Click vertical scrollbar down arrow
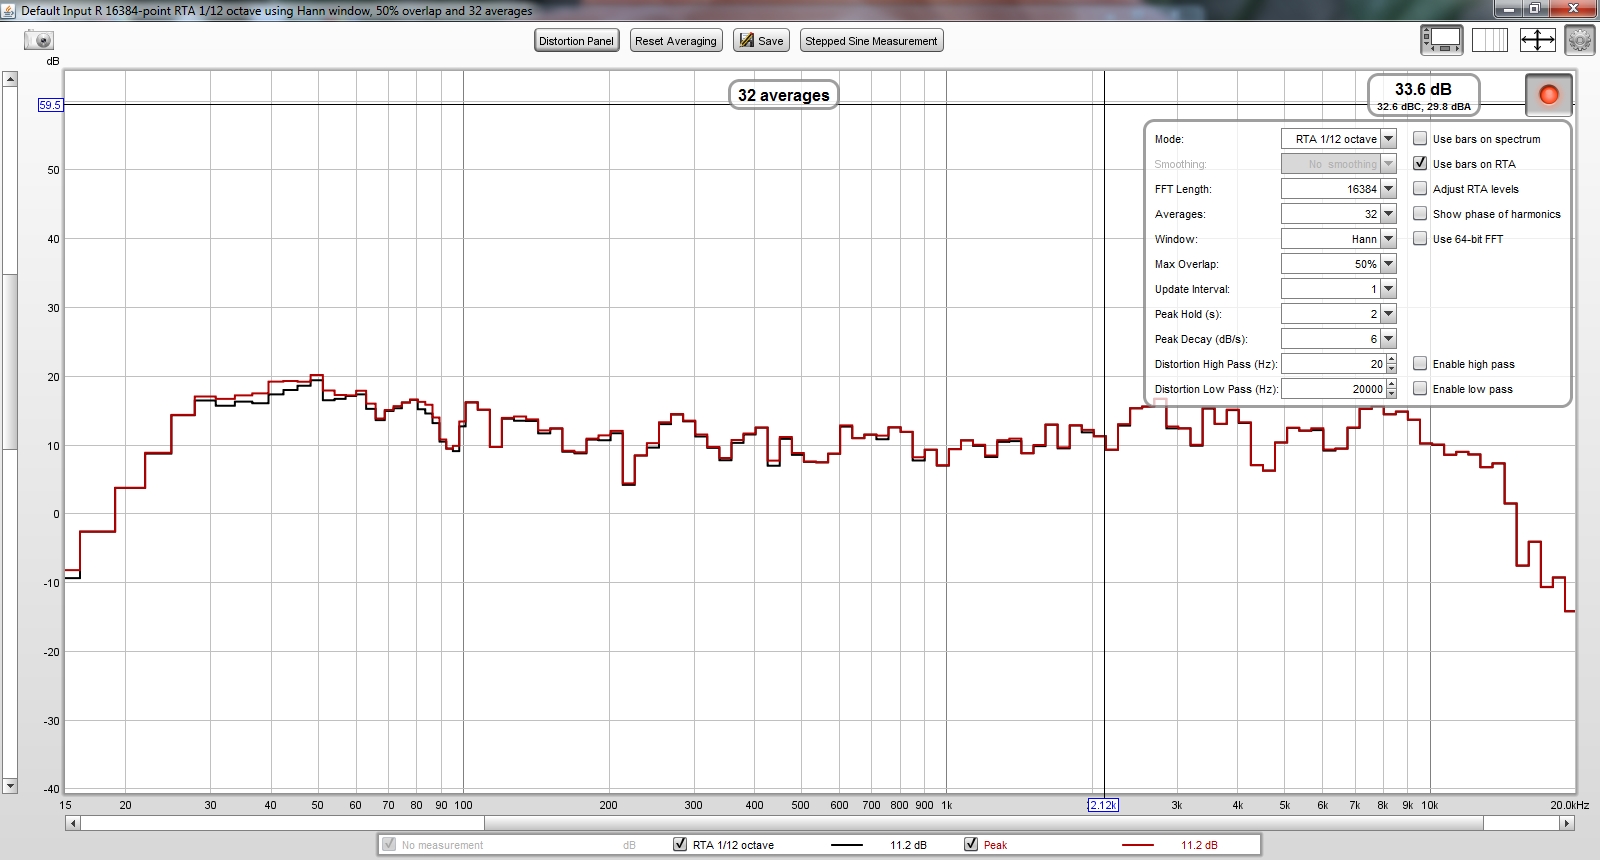1600x860 pixels. click(x=10, y=786)
